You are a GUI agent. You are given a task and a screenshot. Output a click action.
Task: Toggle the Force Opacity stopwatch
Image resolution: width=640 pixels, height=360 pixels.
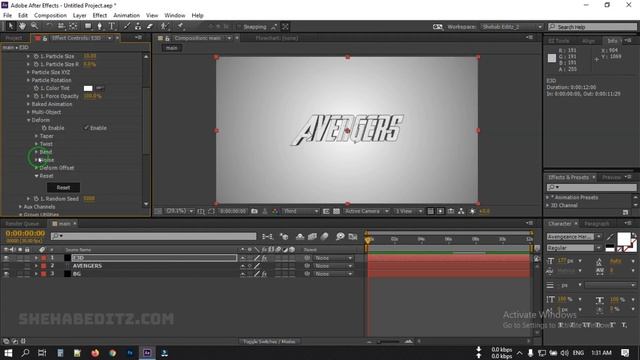(x=36, y=96)
